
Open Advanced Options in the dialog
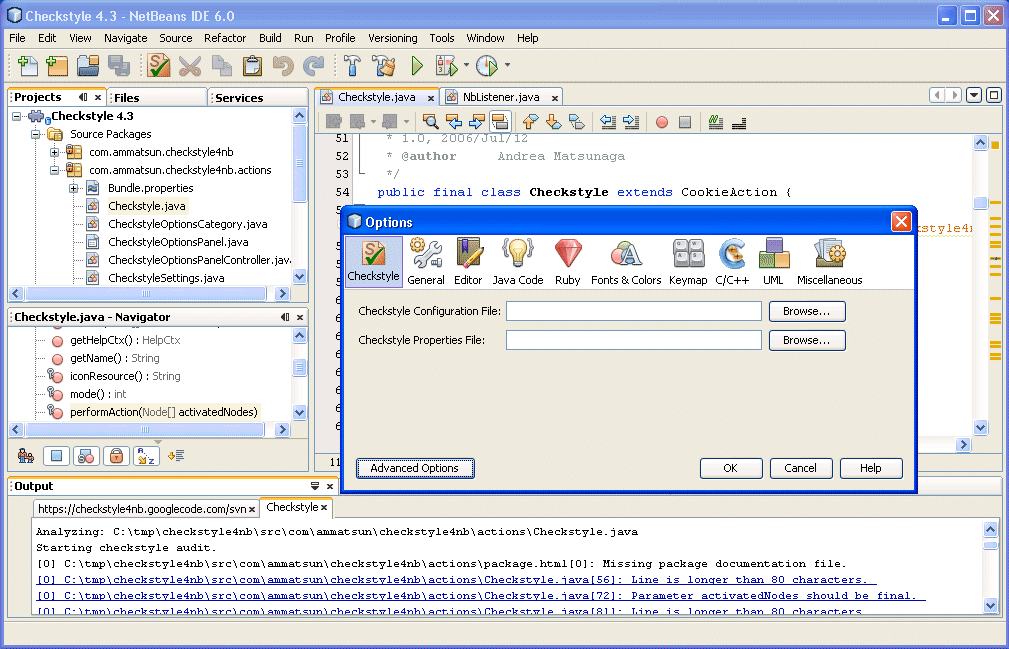click(x=414, y=468)
